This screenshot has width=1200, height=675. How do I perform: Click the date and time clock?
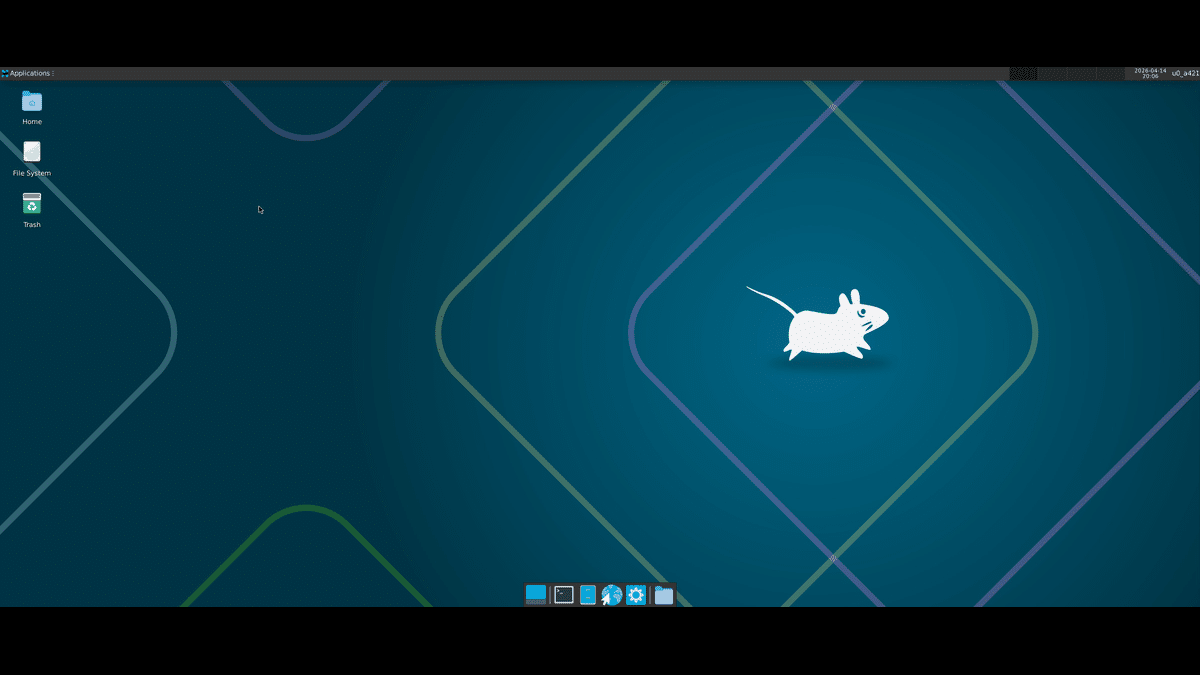click(1150, 73)
